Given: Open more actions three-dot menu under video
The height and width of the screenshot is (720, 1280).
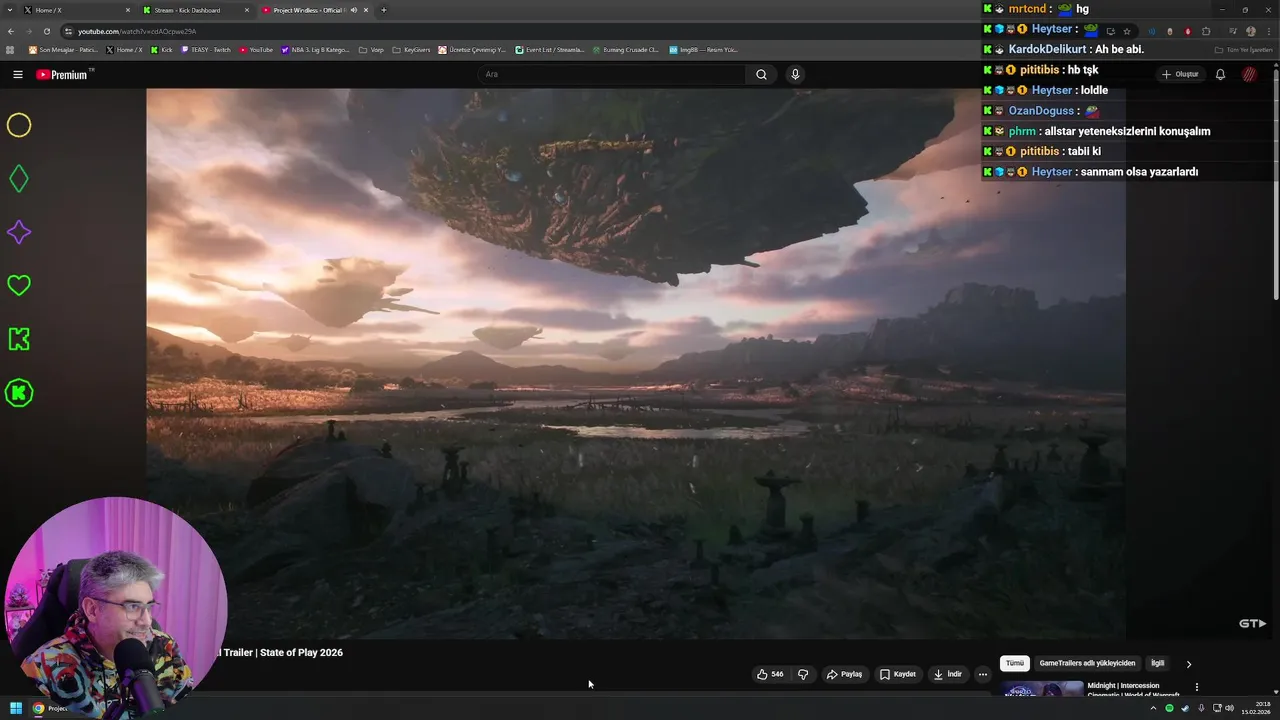Looking at the screenshot, I should click(x=982, y=674).
